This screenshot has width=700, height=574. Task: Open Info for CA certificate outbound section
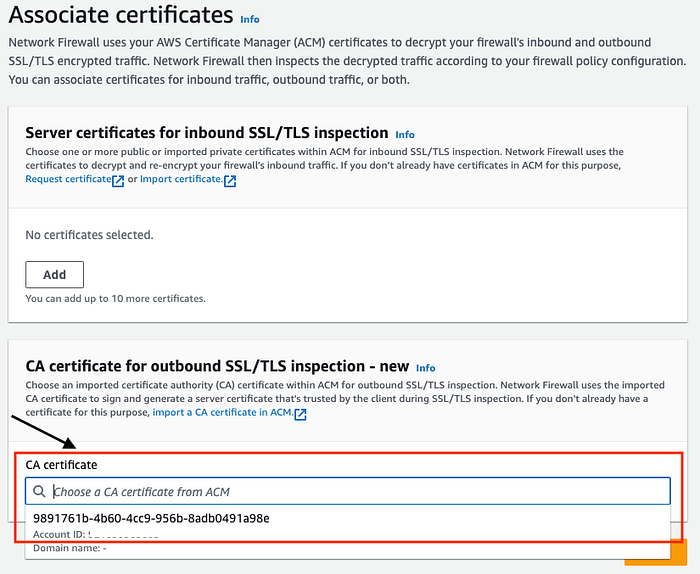click(x=425, y=368)
